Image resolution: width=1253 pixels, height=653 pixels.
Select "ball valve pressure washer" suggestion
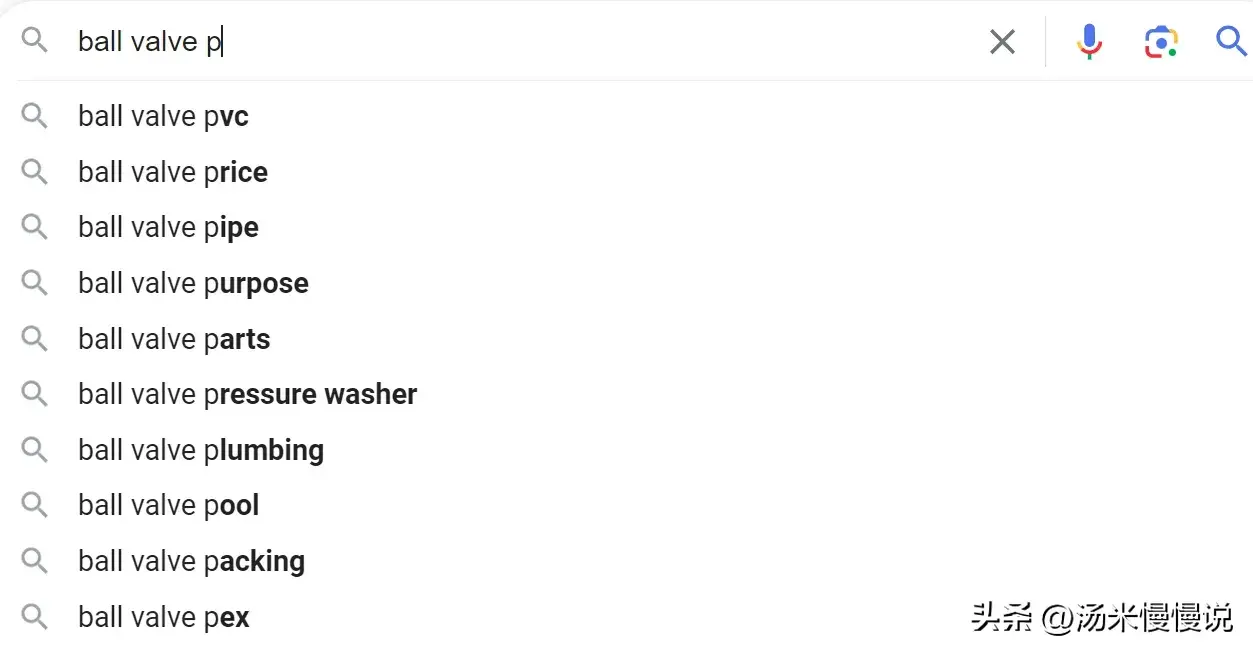(x=247, y=394)
